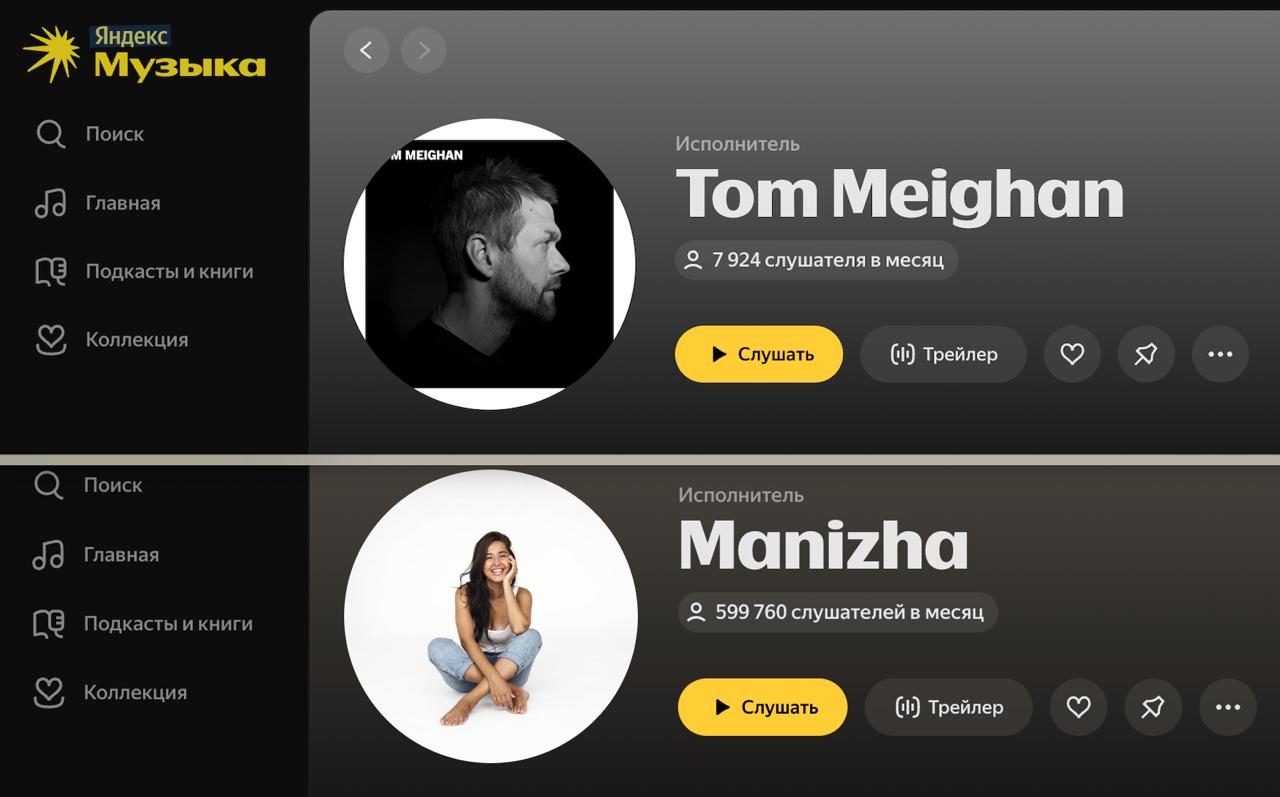Play Manizha's Трейлер
The width and height of the screenshot is (1280, 797).
click(948, 707)
